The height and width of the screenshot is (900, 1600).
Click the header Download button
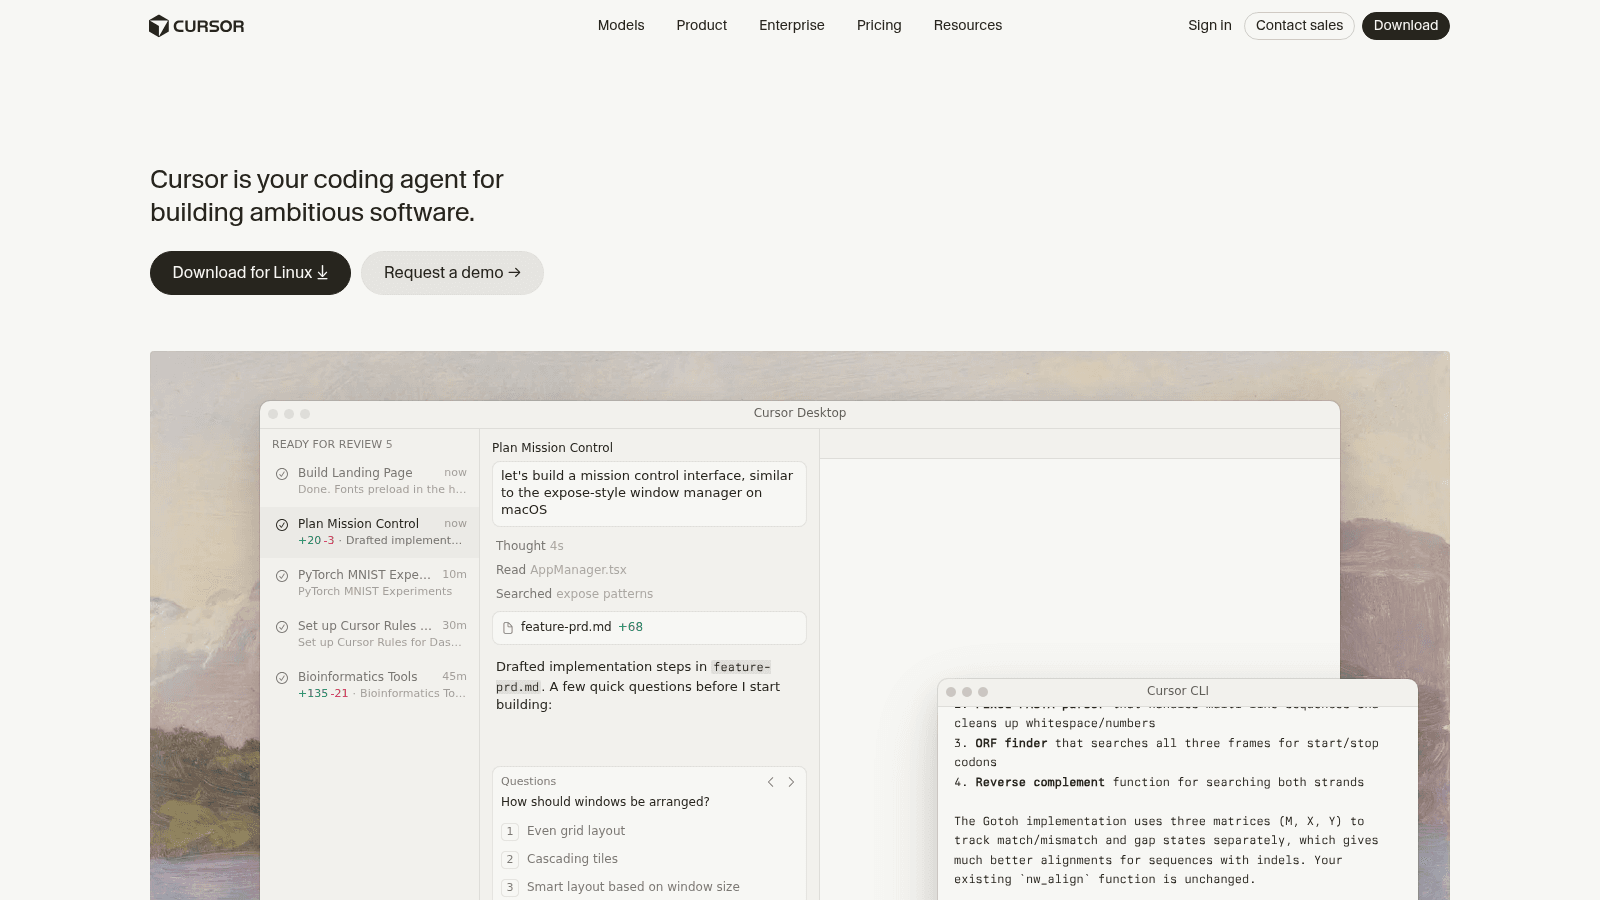coord(1405,26)
